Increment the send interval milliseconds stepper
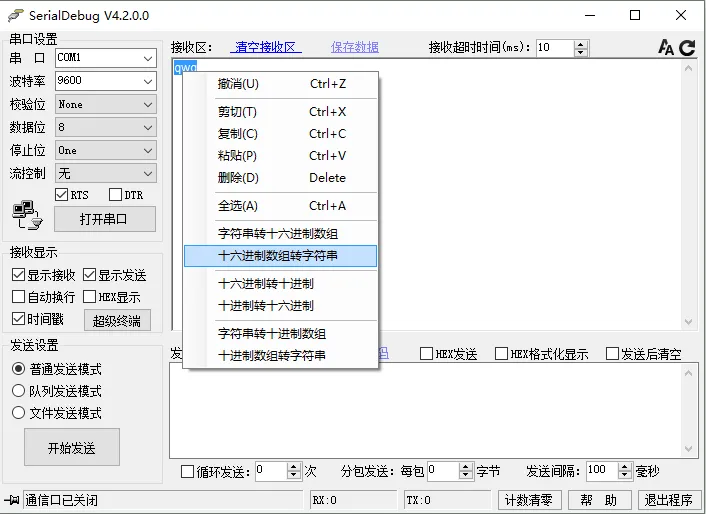Image resolution: width=706 pixels, height=514 pixels. coord(624,467)
